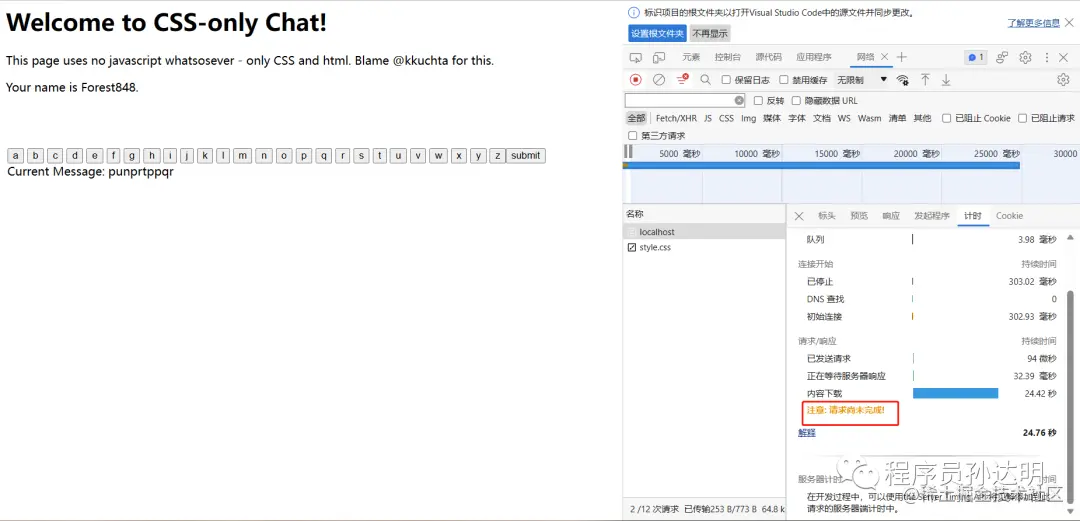
Task: Click the 设置根文件夹 button
Action: (x=657, y=33)
